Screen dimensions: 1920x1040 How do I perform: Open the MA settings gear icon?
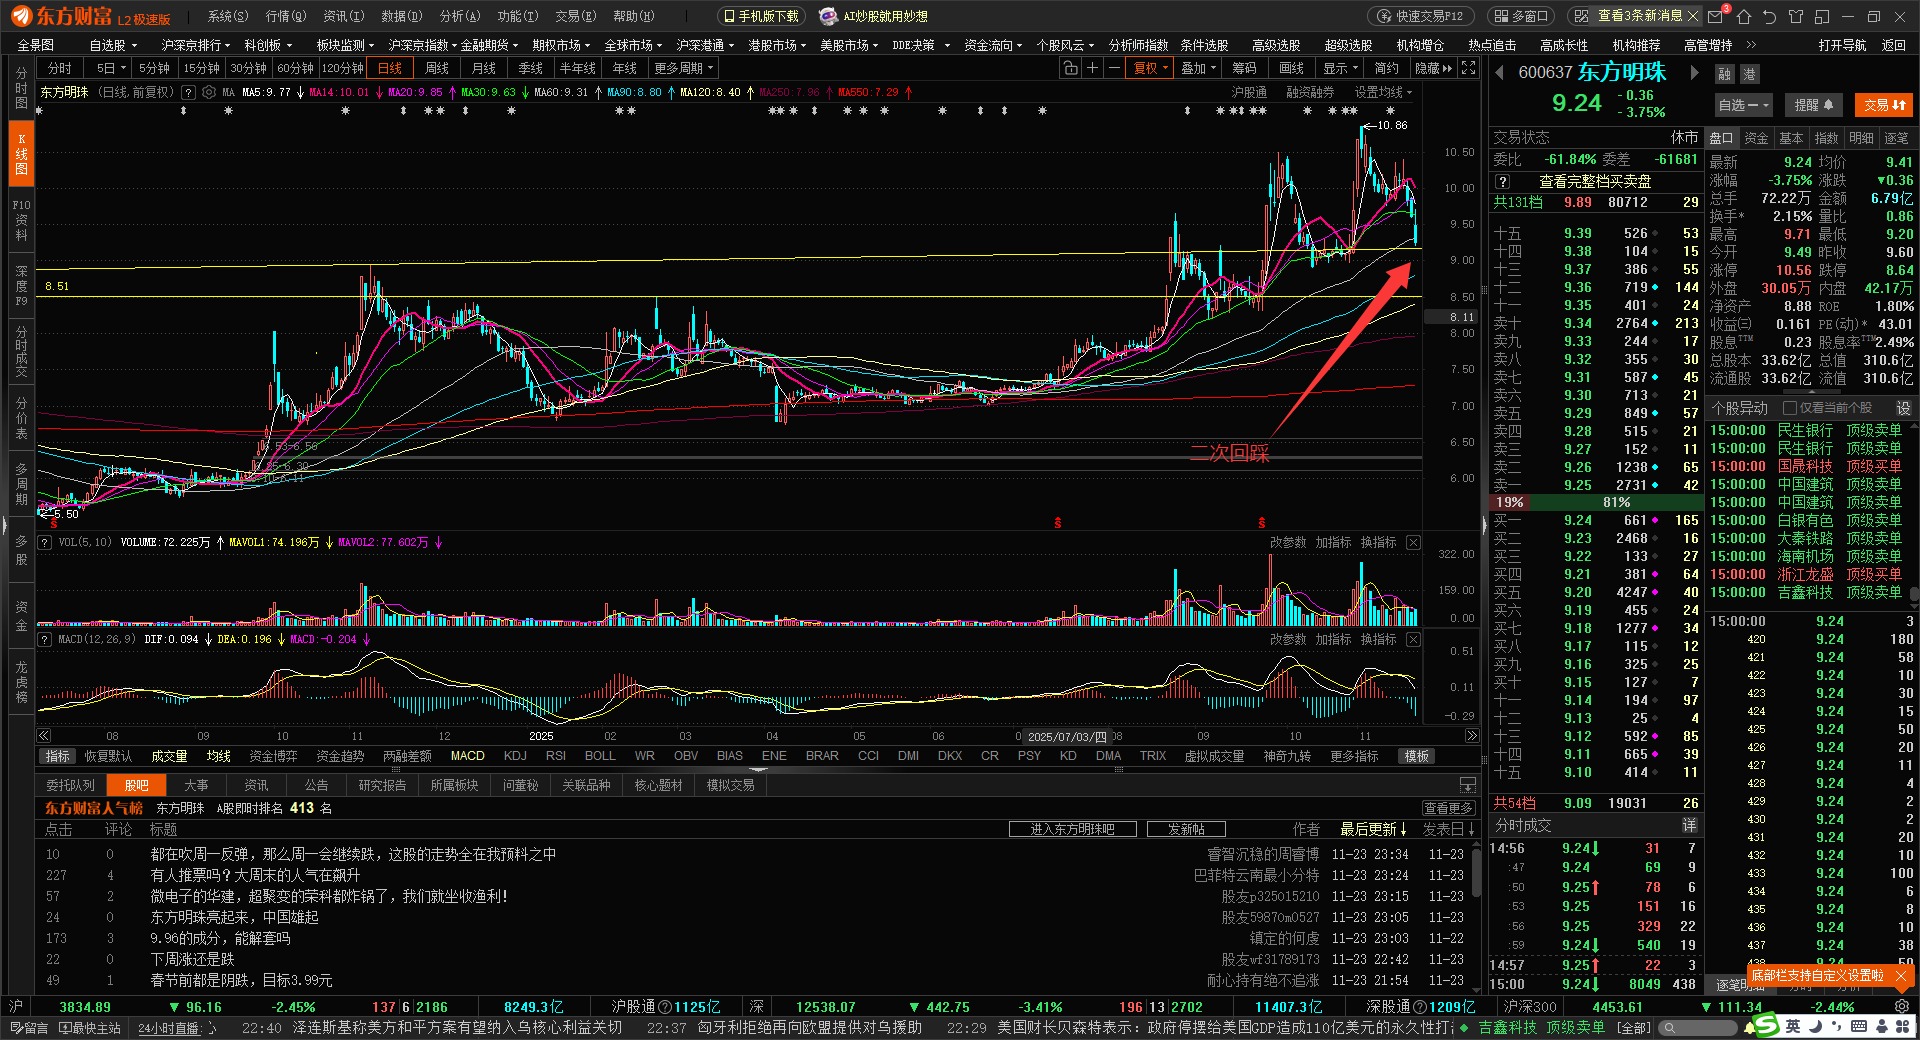pos(209,92)
